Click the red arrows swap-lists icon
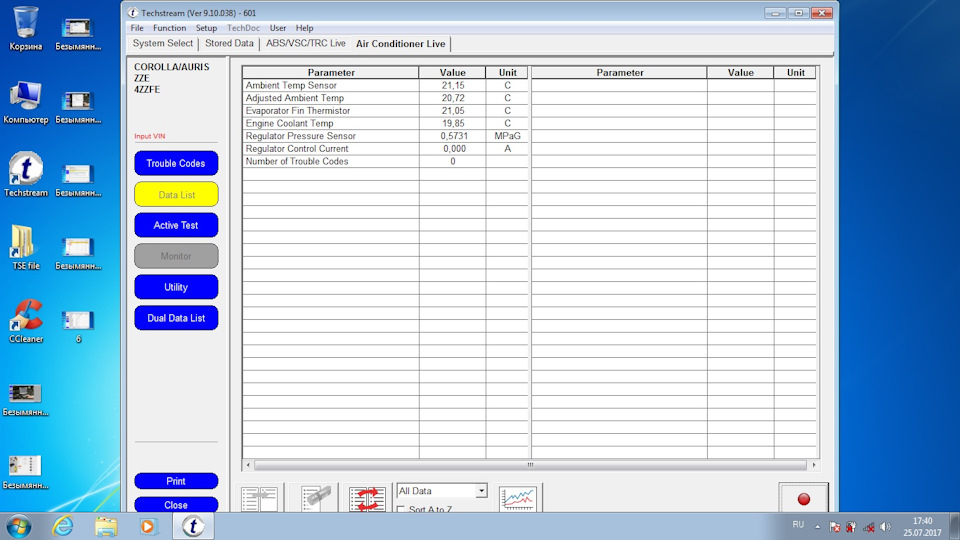The image size is (960, 540). tap(367, 498)
